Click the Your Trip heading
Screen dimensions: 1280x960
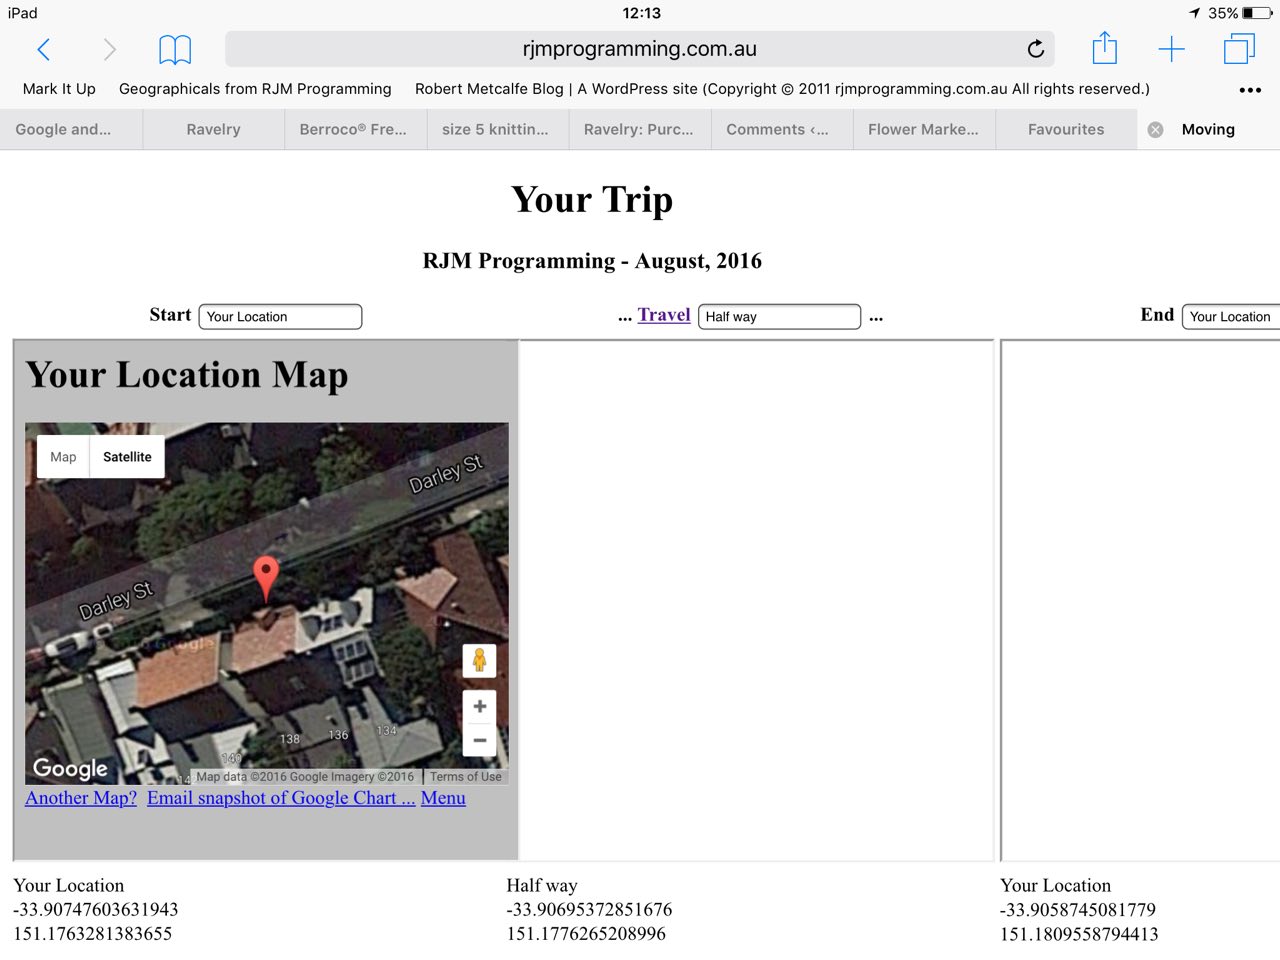point(592,200)
